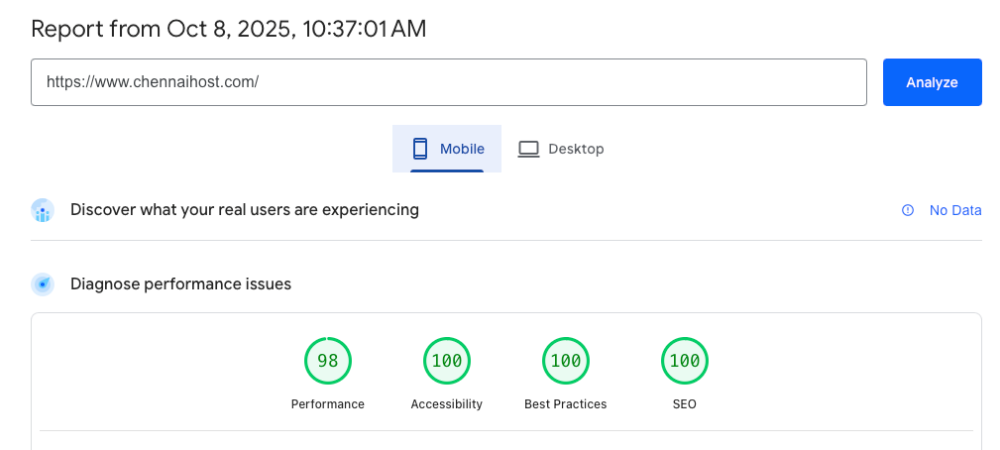Viewport: 1000px width, 450px height.
Task: Go to the SEO label under gauge
Action: click(x=685, y=404)
